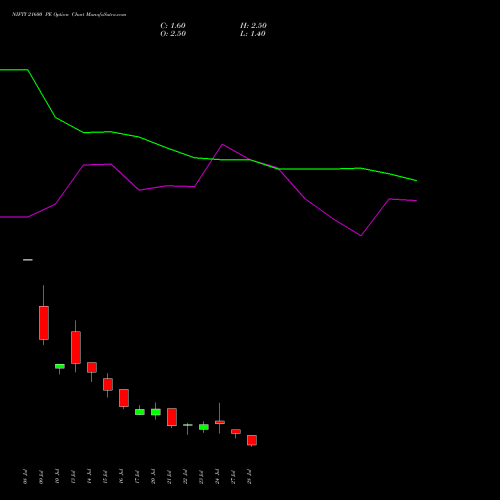Click the close value C: 1.60
500x500 pixels.
coord(173,26)
